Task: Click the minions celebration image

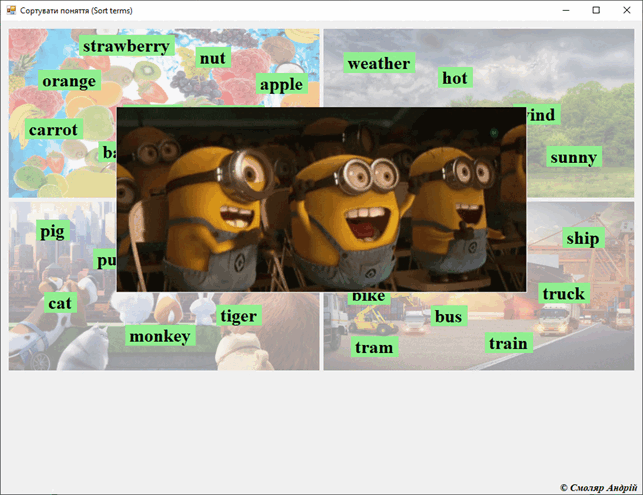Action: 322,199
